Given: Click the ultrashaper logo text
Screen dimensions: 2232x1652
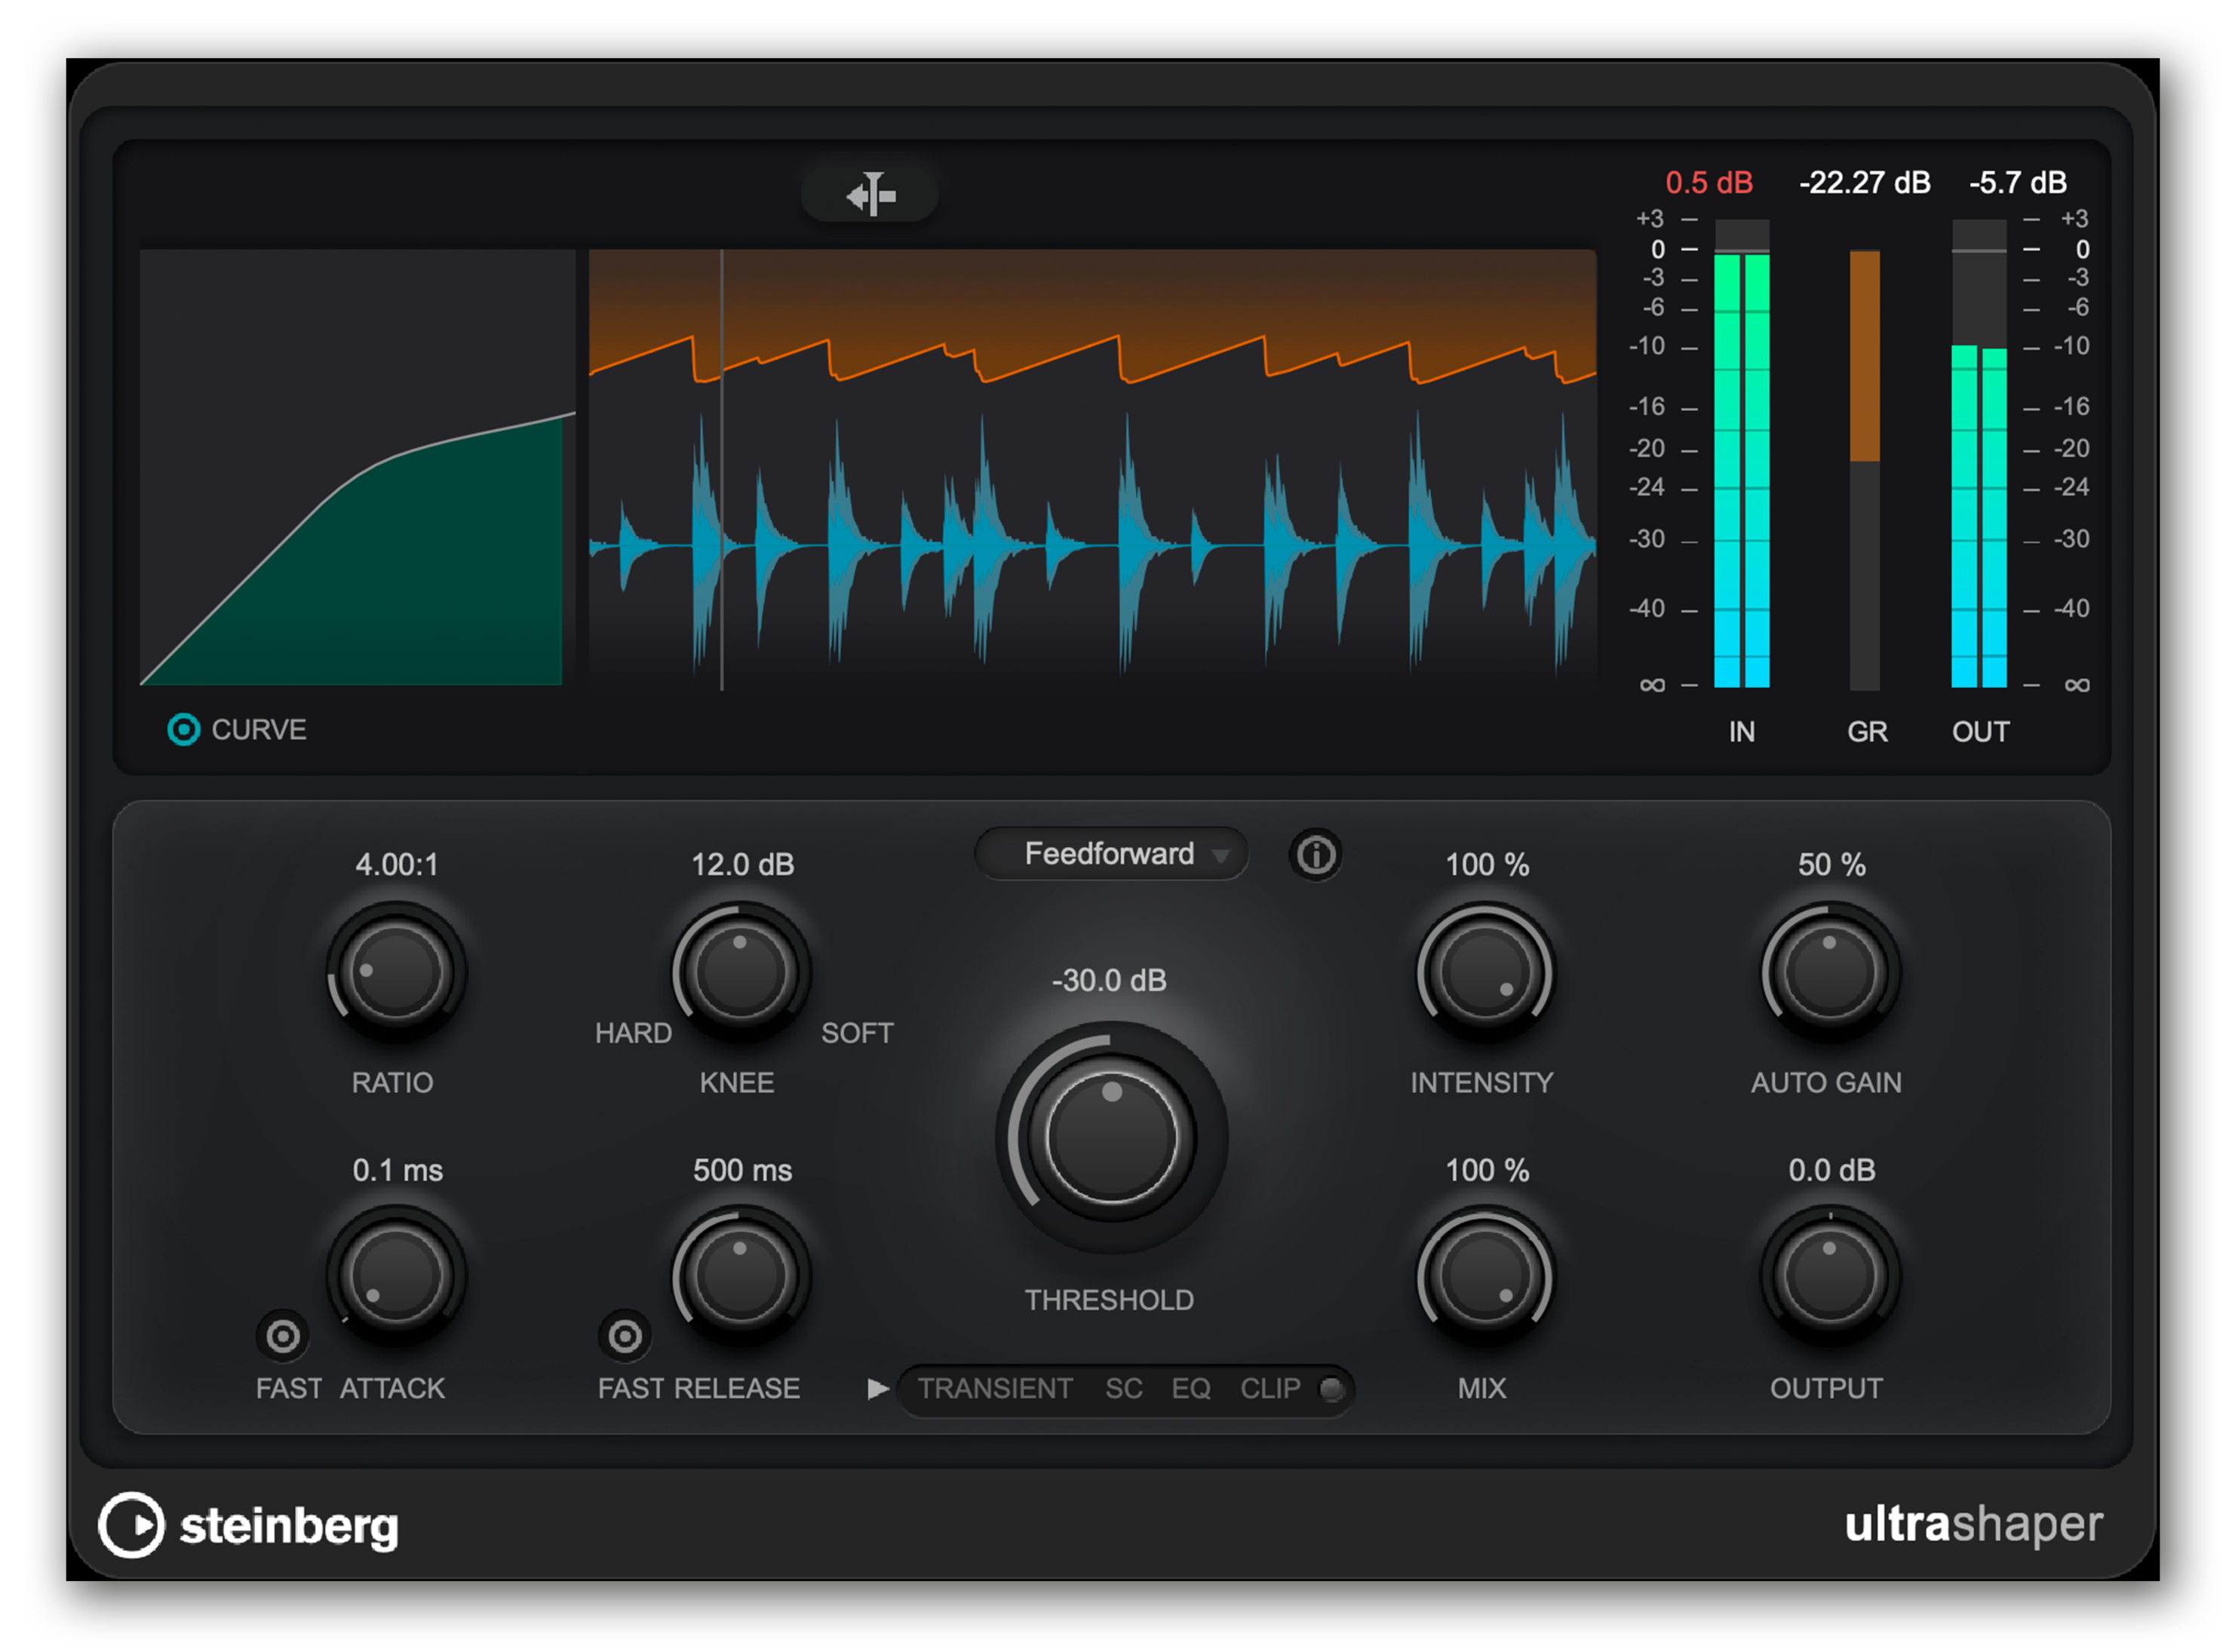Looking at the screenshot, I should pos(1973,1524).
